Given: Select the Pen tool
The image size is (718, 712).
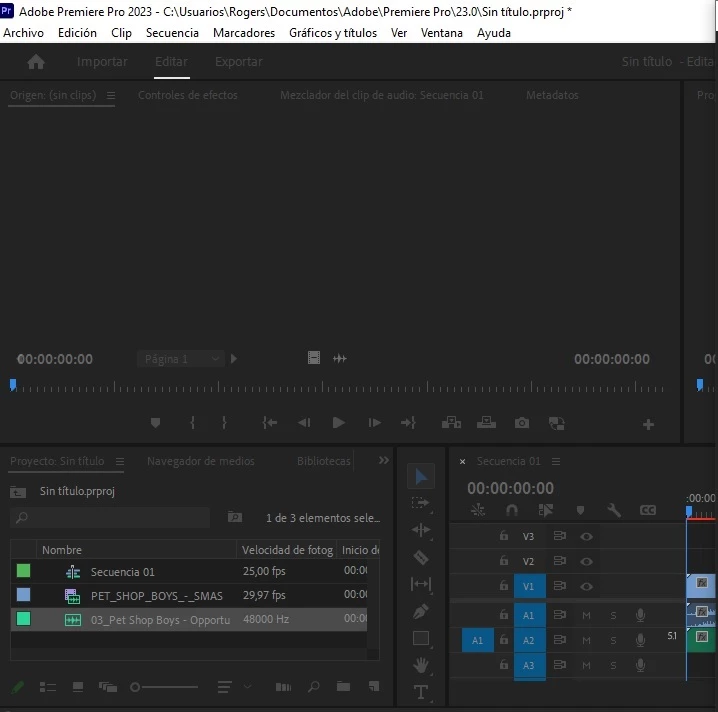Looking at the screenshot, I should (421, 611).
